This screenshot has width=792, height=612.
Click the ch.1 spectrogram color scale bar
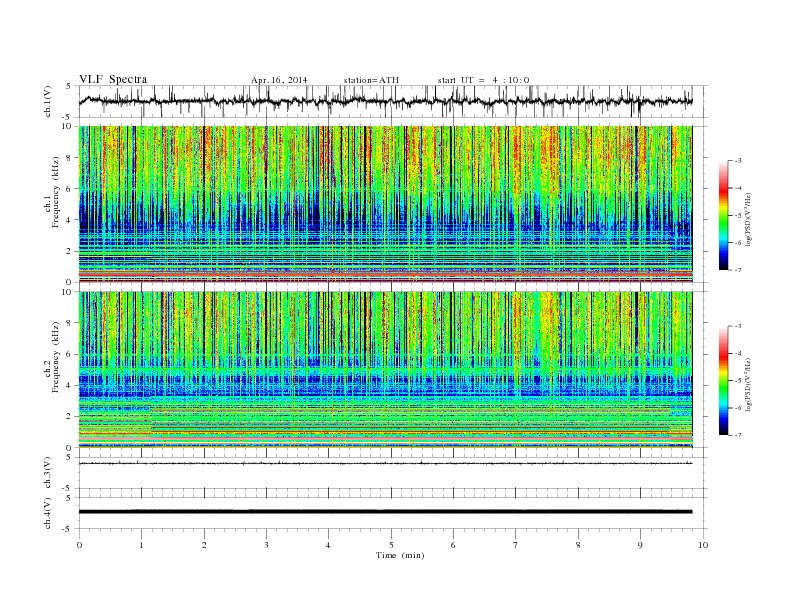point(723,215)
